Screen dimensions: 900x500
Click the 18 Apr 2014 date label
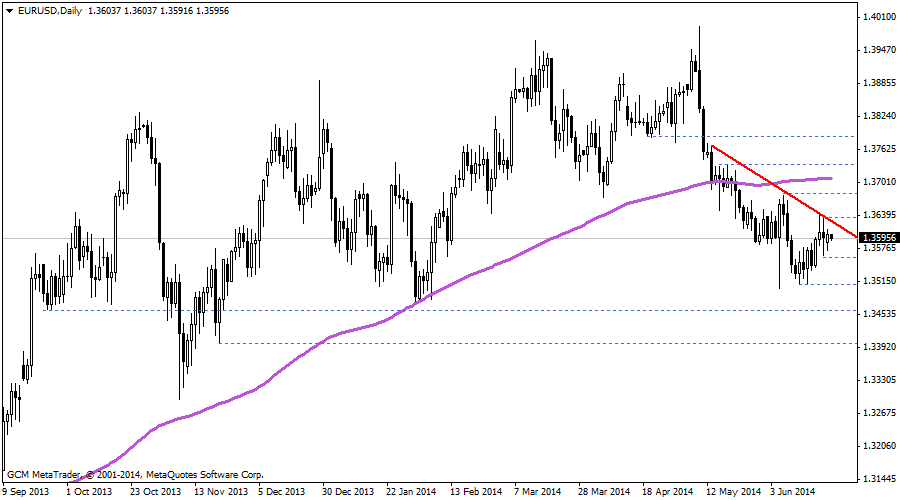[668, 492]
